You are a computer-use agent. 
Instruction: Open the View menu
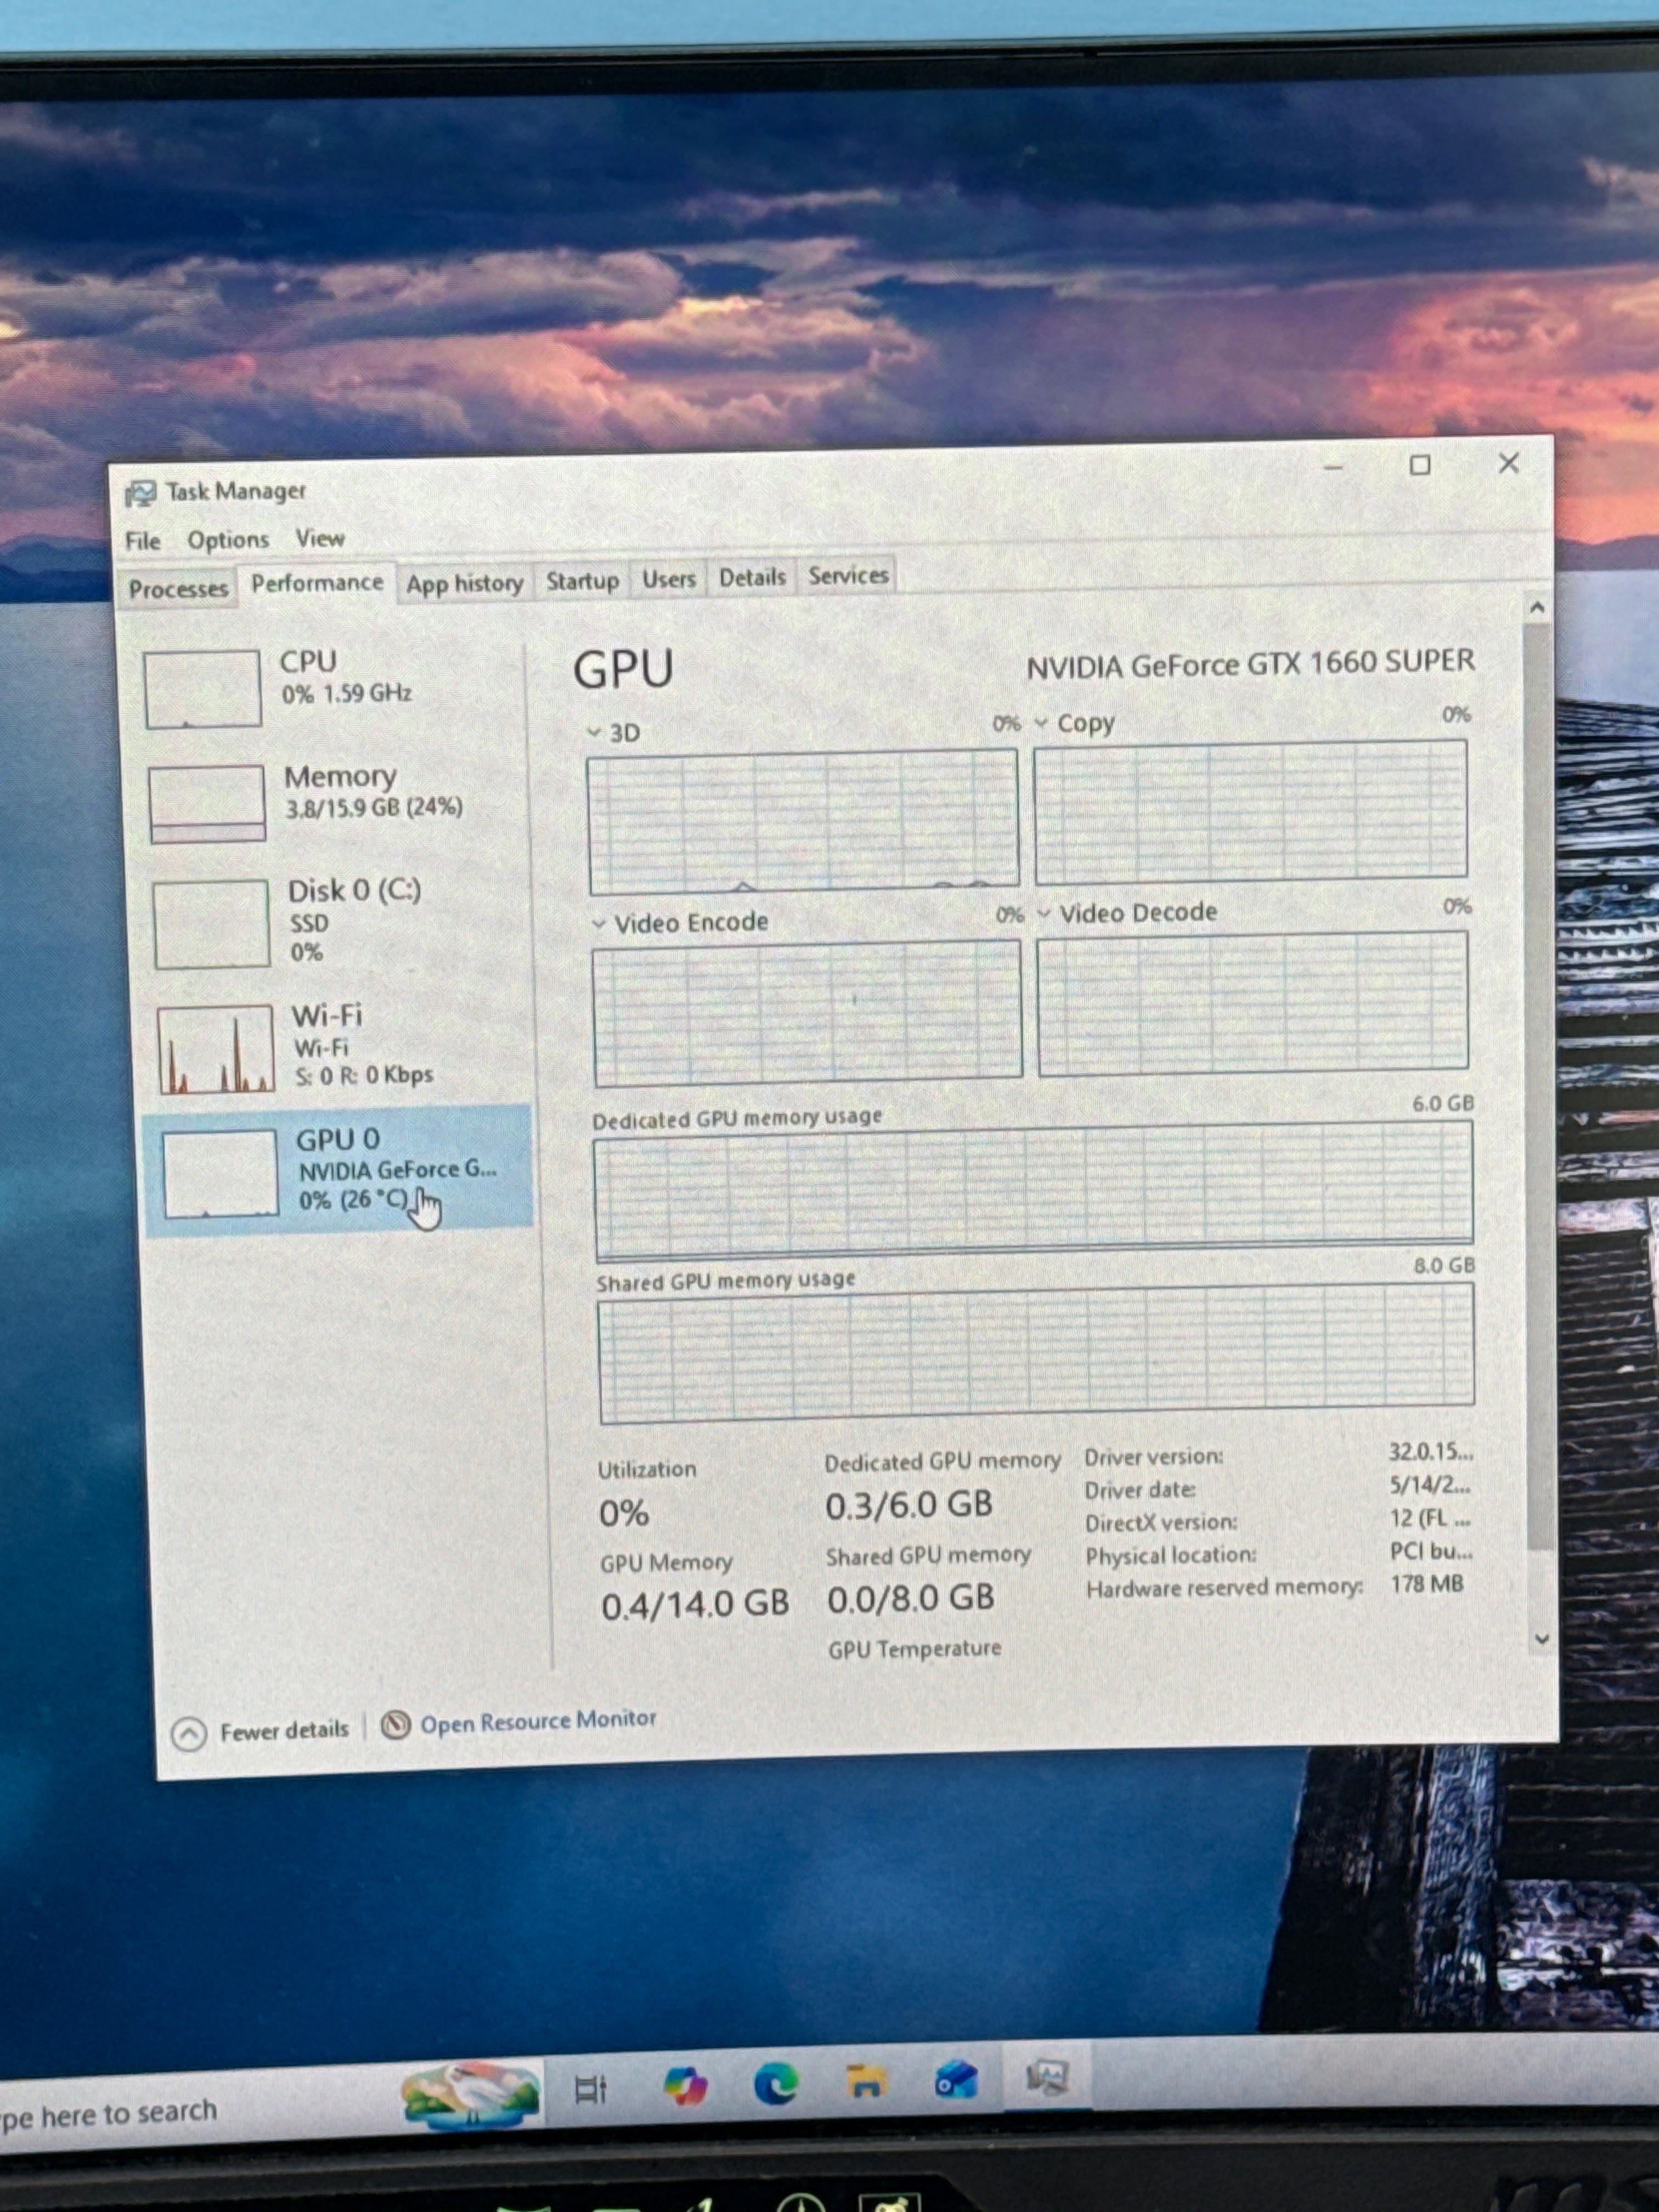point(320,538)
